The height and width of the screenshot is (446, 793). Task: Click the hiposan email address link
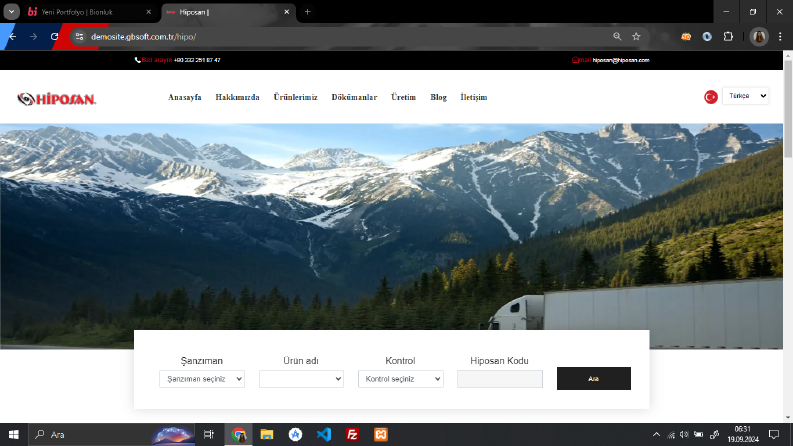point(621,60)
